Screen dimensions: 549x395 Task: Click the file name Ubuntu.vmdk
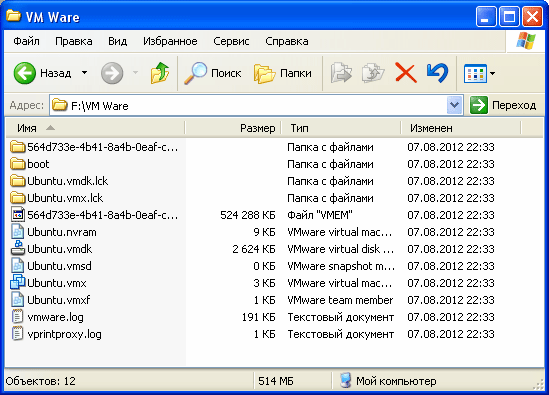click(60, 249)
